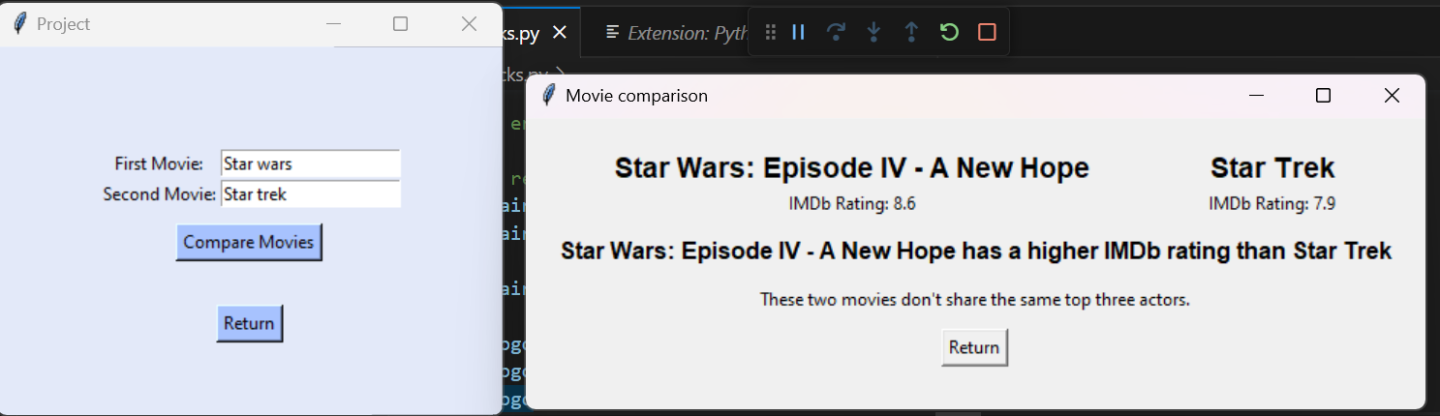
Task: Click the Compare Movies button
Action: point(249,242)
